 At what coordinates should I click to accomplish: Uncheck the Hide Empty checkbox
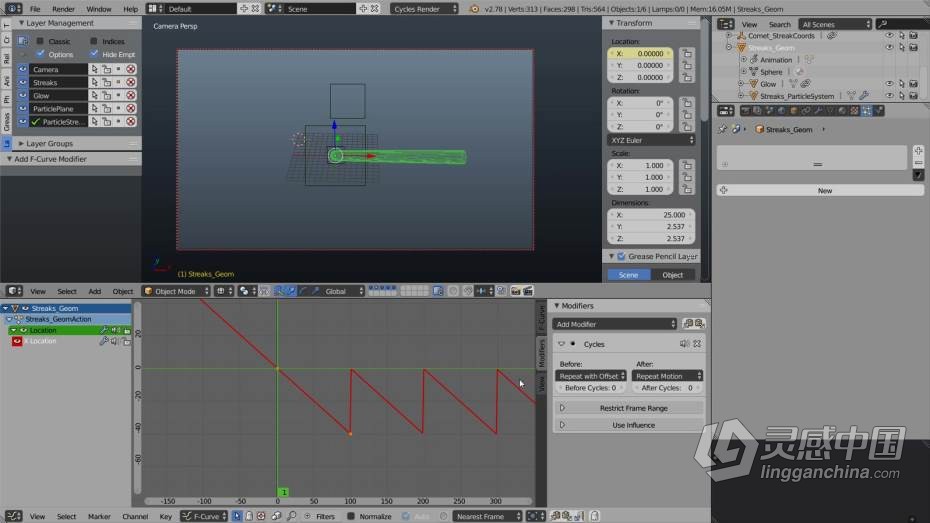coord(94,54)
